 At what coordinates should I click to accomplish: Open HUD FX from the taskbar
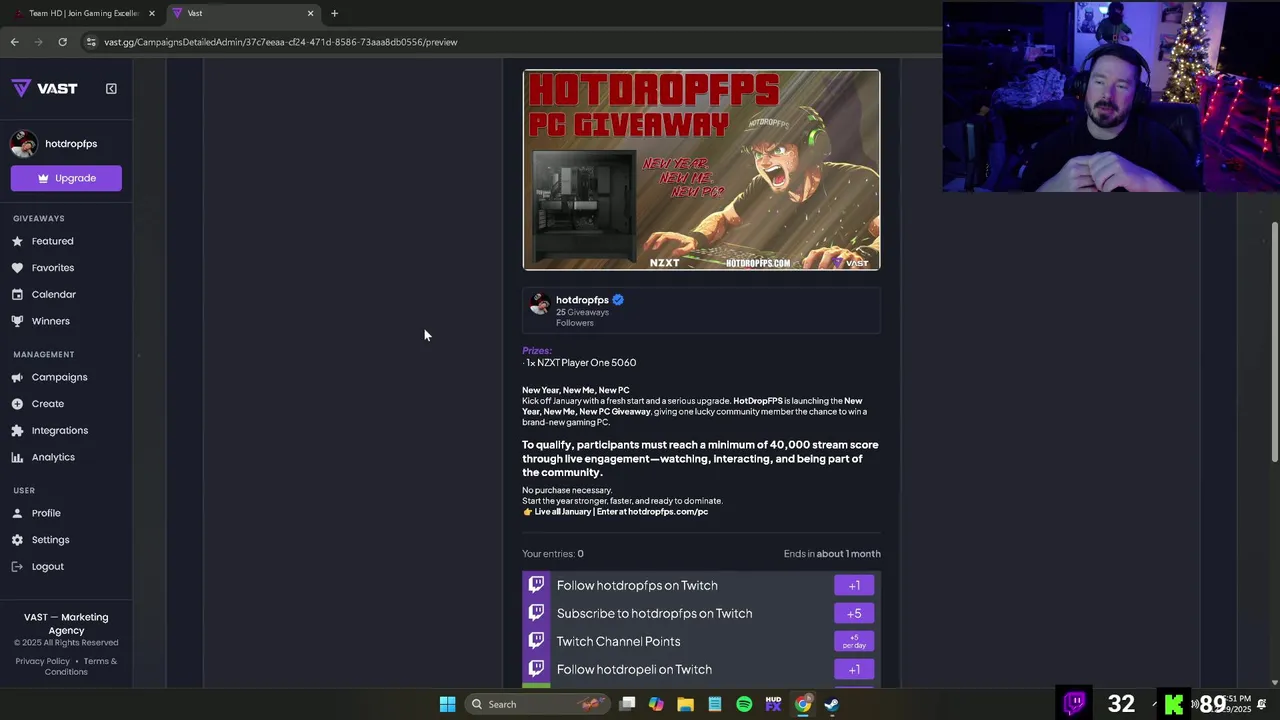[773, 704]
